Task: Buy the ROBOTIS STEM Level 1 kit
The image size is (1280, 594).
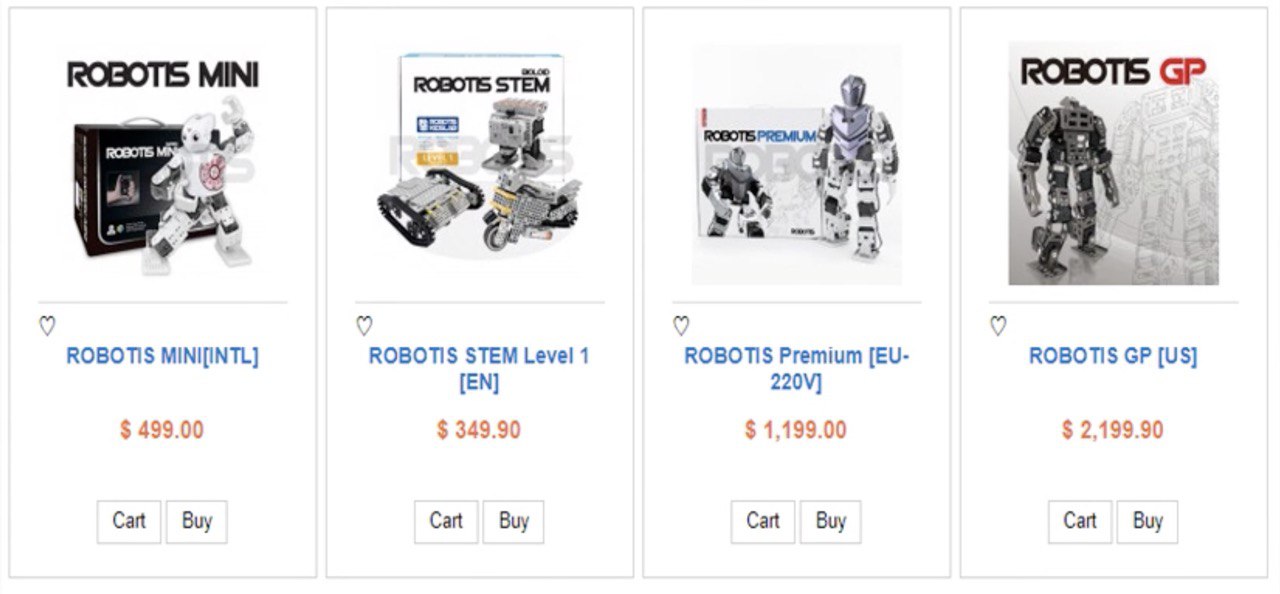Action: (x=514, y=521)
